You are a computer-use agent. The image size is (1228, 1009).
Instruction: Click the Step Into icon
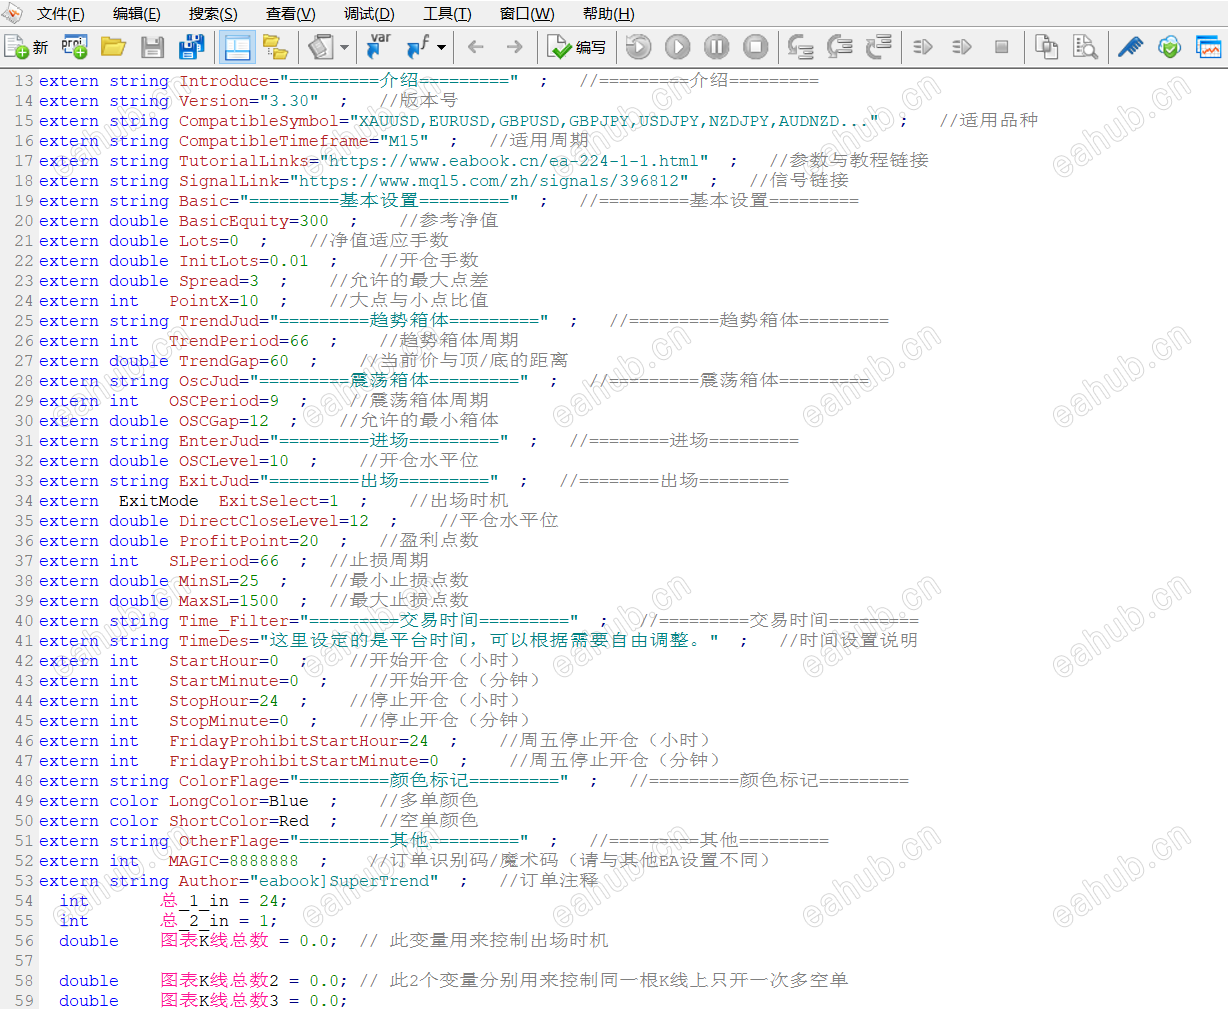pos(801,47)
